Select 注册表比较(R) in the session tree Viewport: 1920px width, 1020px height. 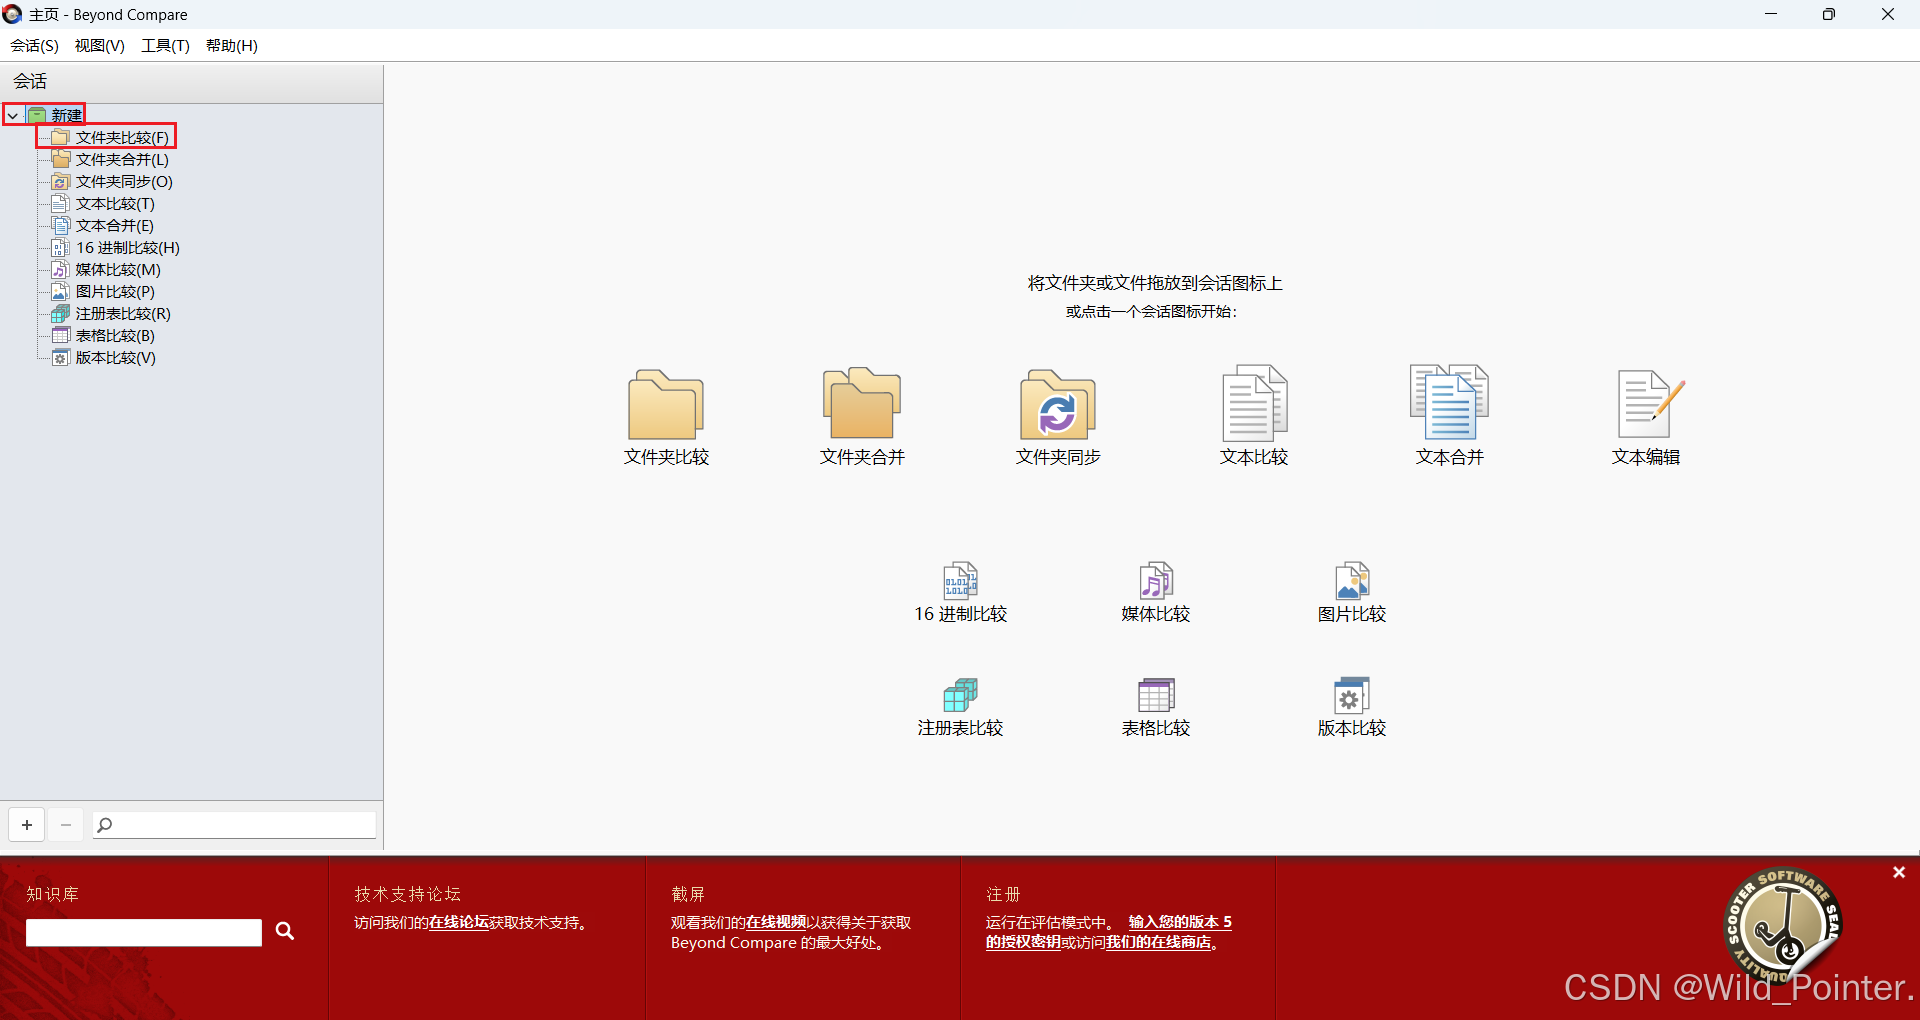click(x=123, y=313)
